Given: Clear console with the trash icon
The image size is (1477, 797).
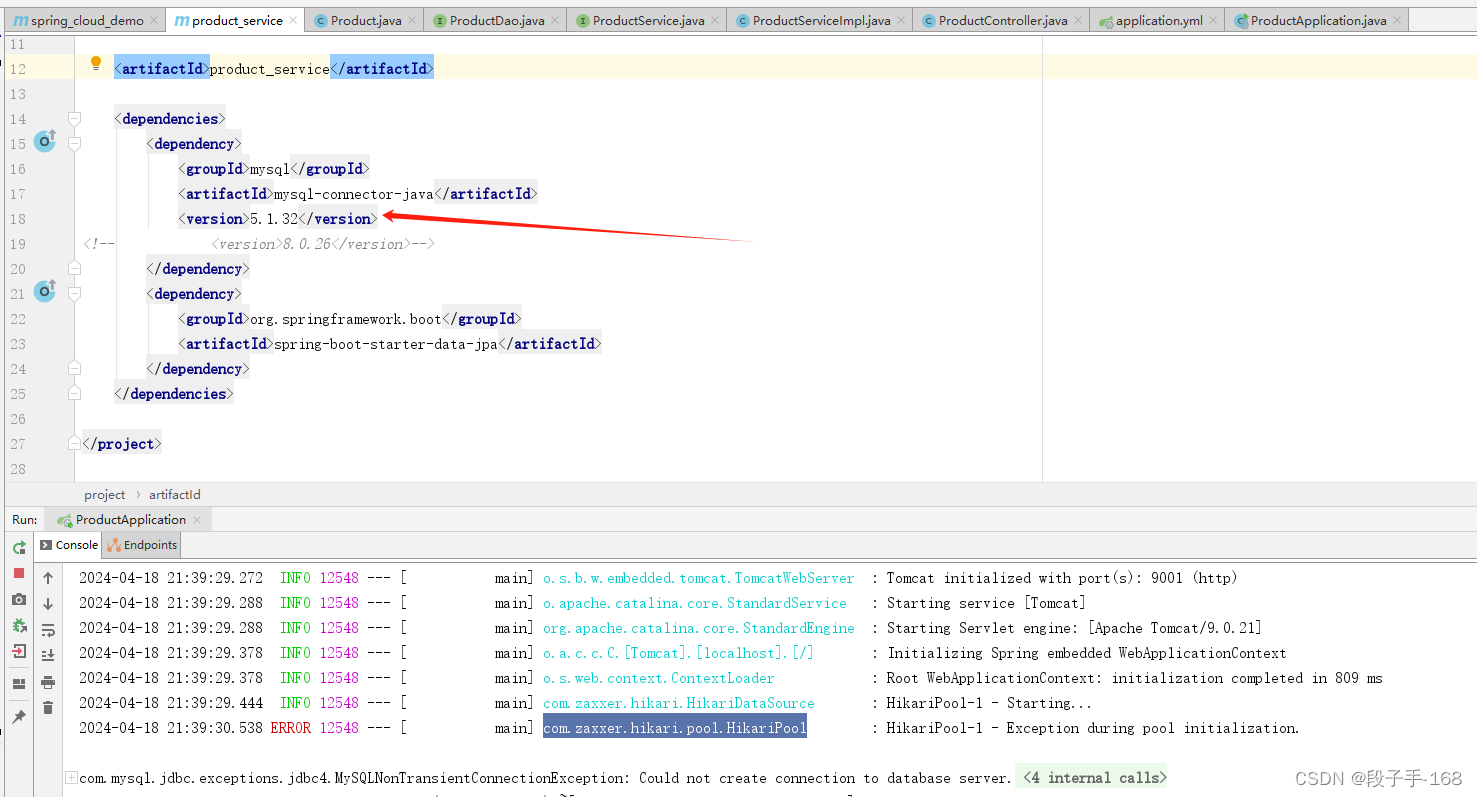Looking at the screenshot, I should point(48,708).
